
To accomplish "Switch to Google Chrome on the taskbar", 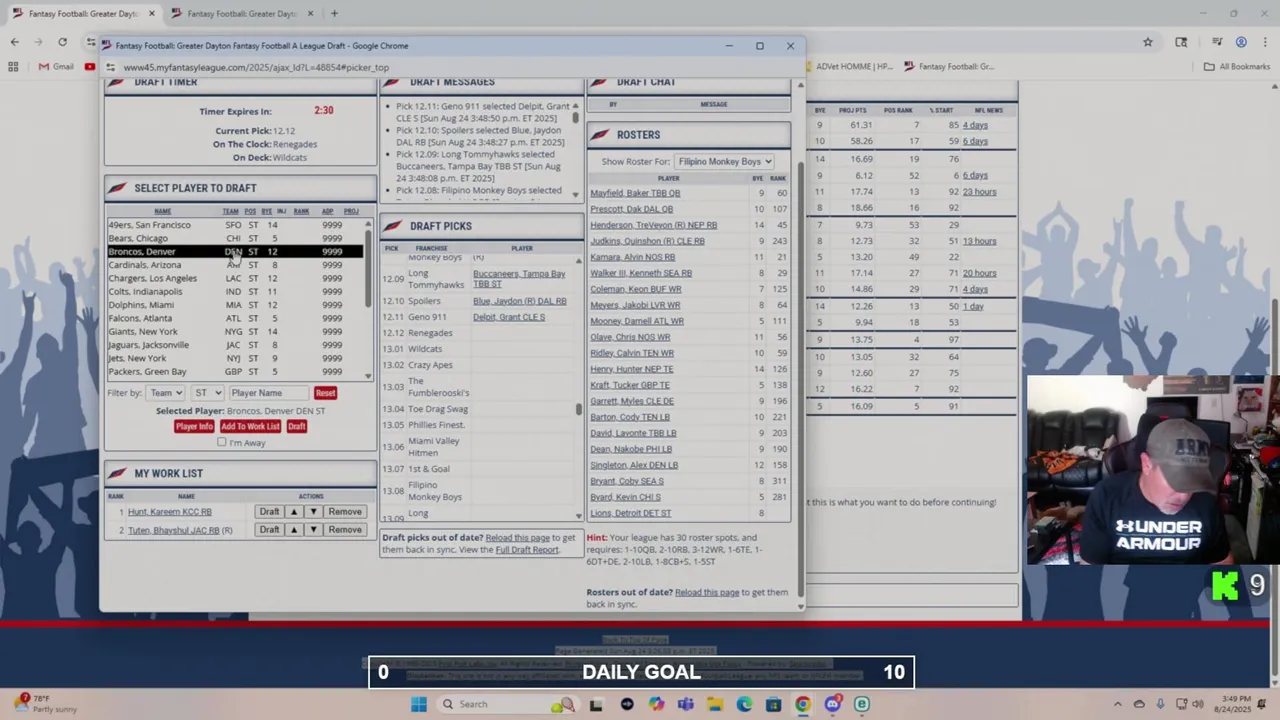I will pyautogui.click(x=803, y=704).
